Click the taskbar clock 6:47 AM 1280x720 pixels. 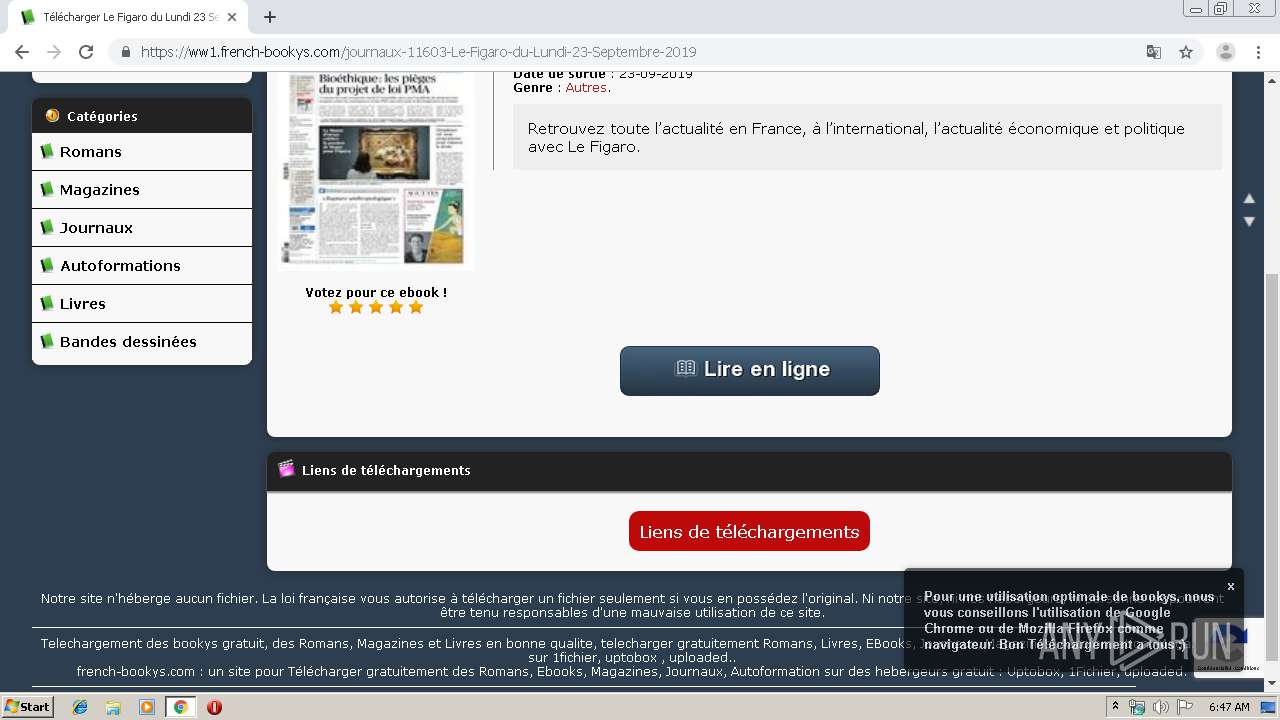point(1229,707)
